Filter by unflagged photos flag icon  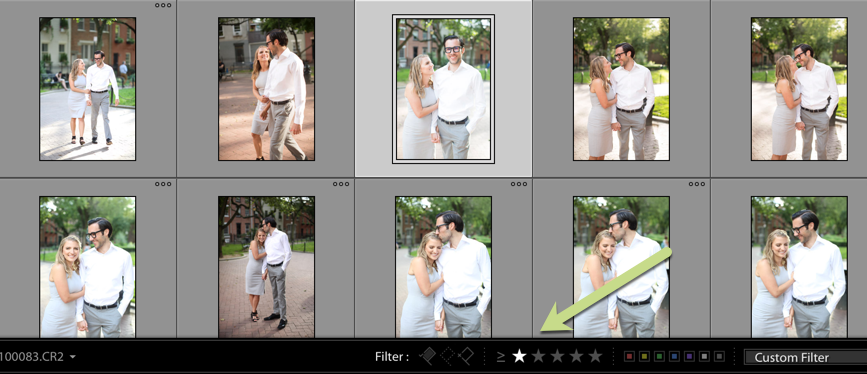tap(446, 356)
